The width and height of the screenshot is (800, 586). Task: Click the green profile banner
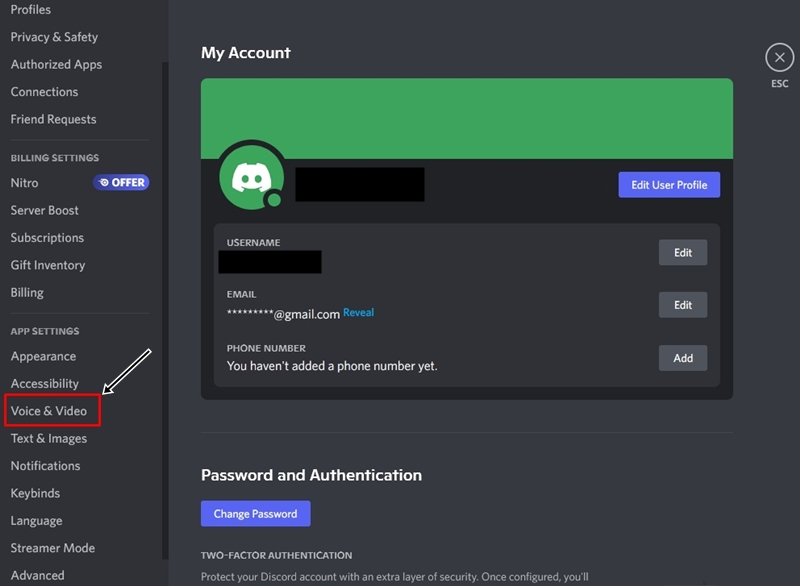coord(467,118)
